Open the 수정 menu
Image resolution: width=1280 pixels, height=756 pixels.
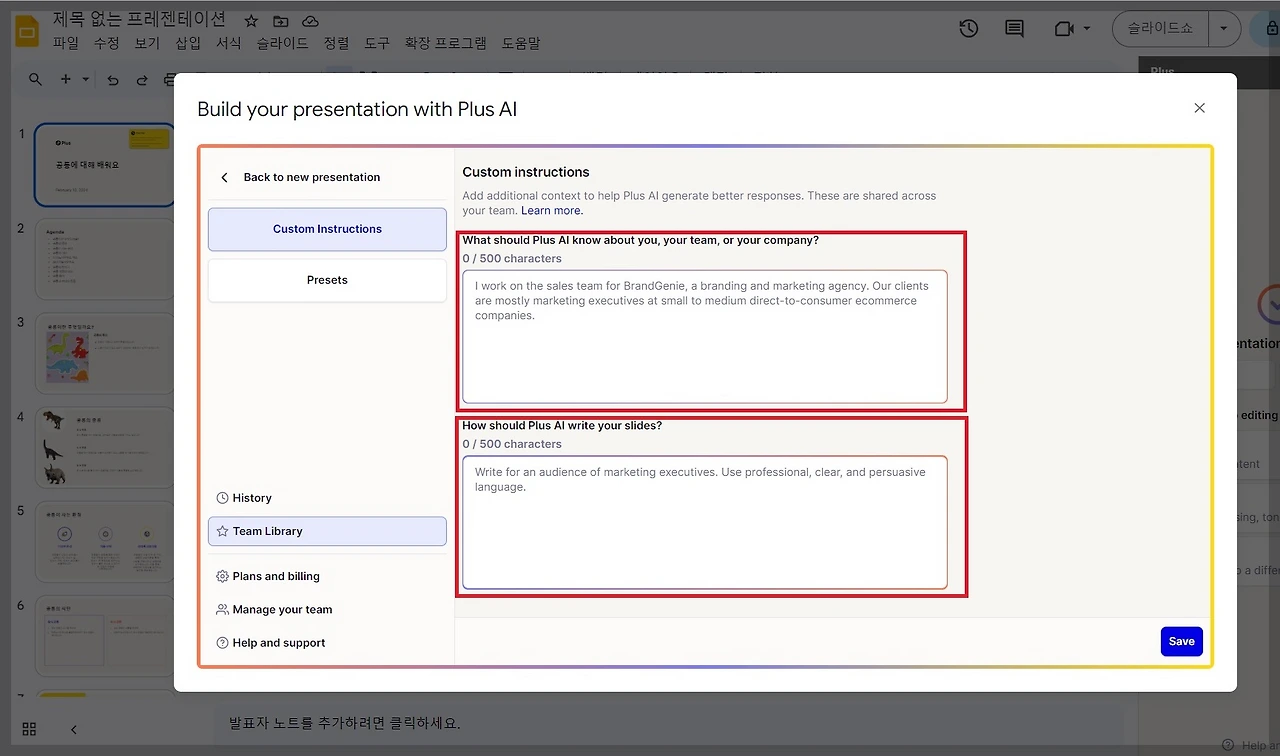pos(106,43)
